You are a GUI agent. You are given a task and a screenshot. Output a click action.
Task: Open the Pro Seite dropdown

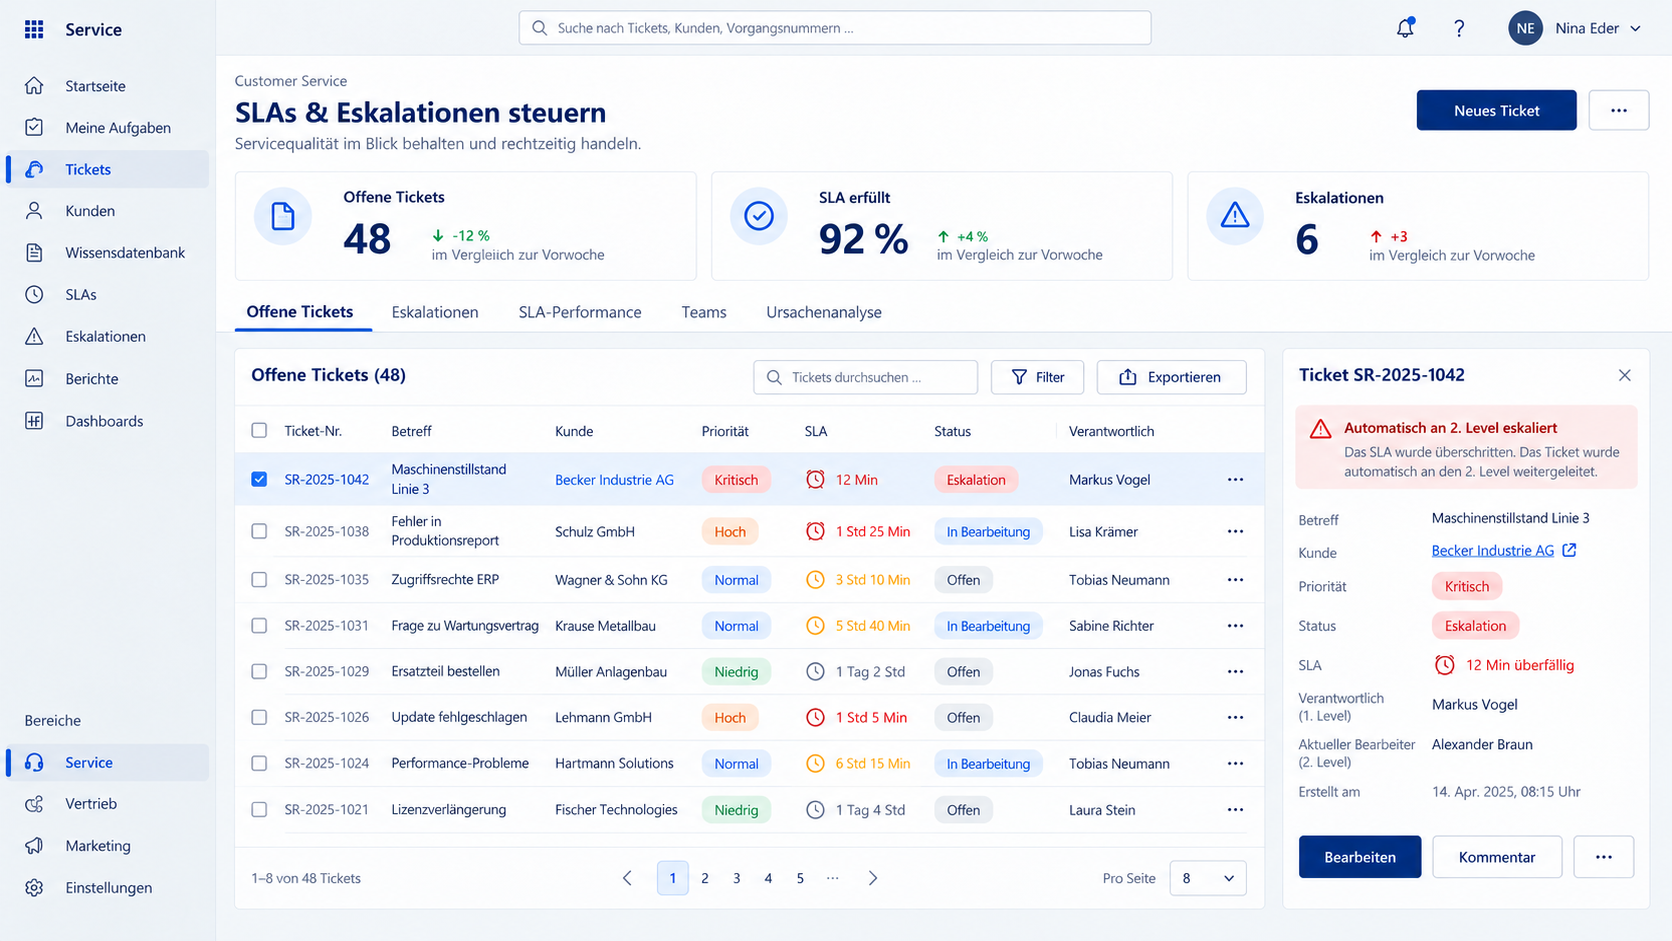[1207, 878]
